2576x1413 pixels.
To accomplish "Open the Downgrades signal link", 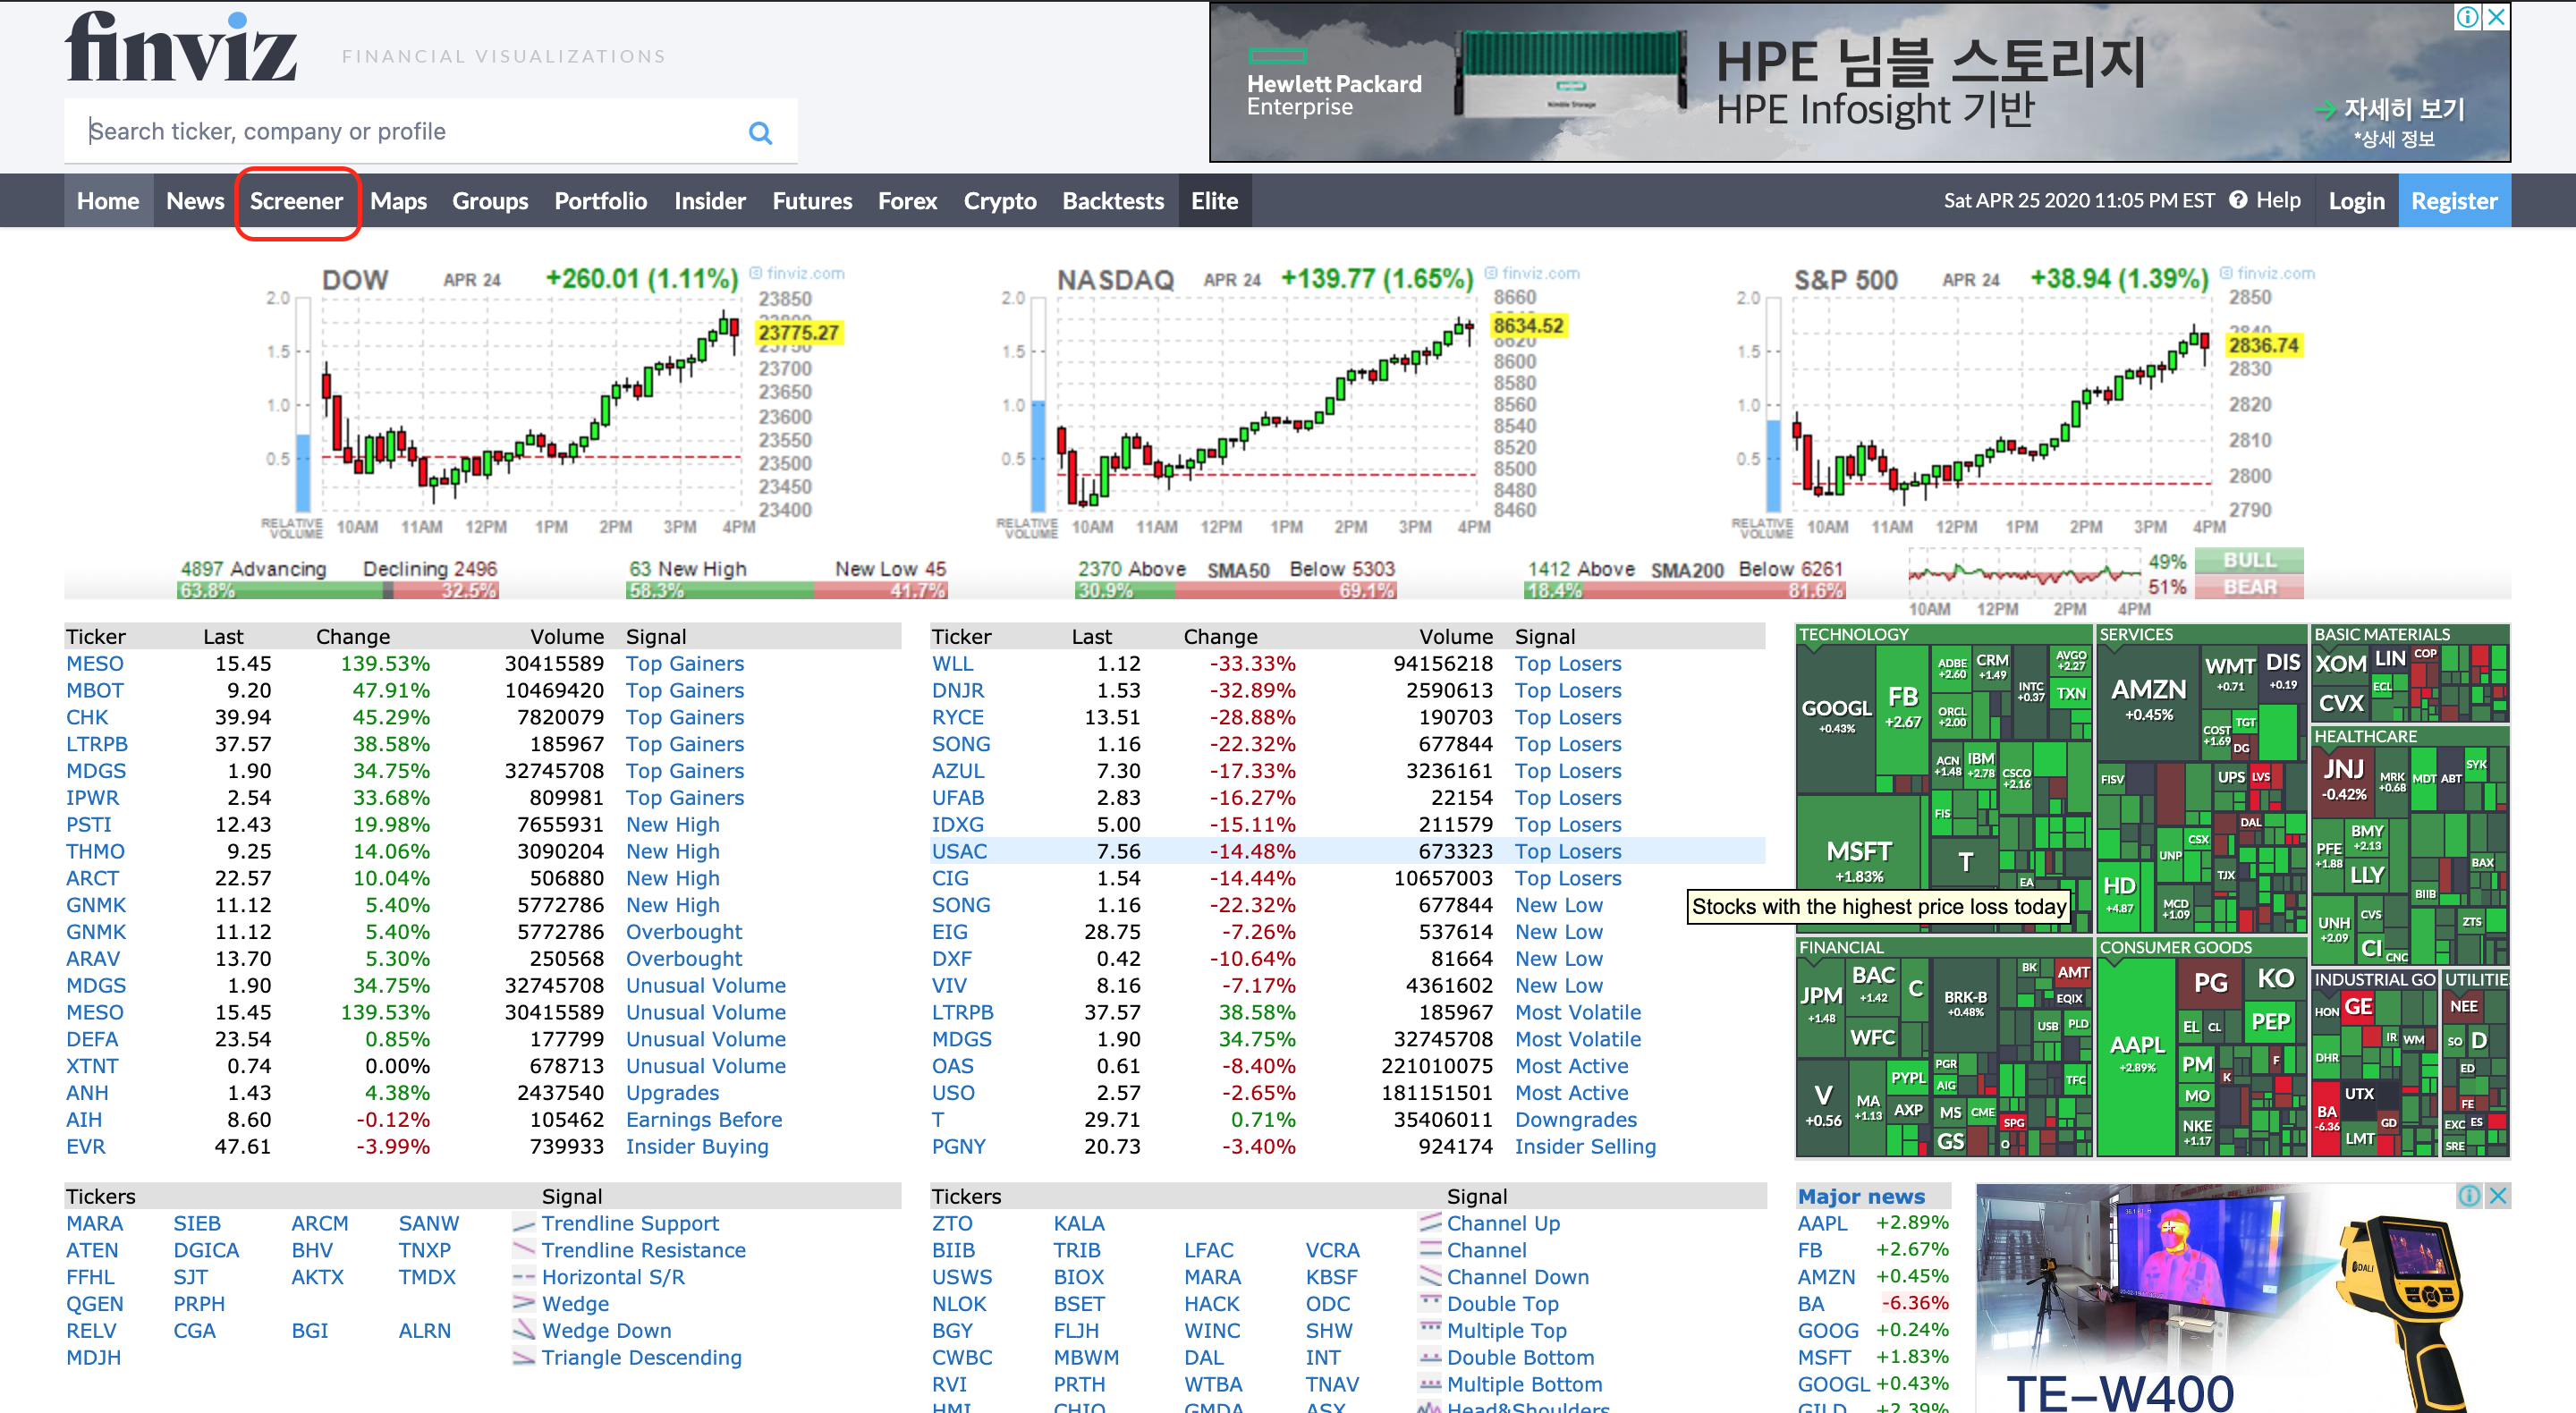I will tap(1575, 1120).
